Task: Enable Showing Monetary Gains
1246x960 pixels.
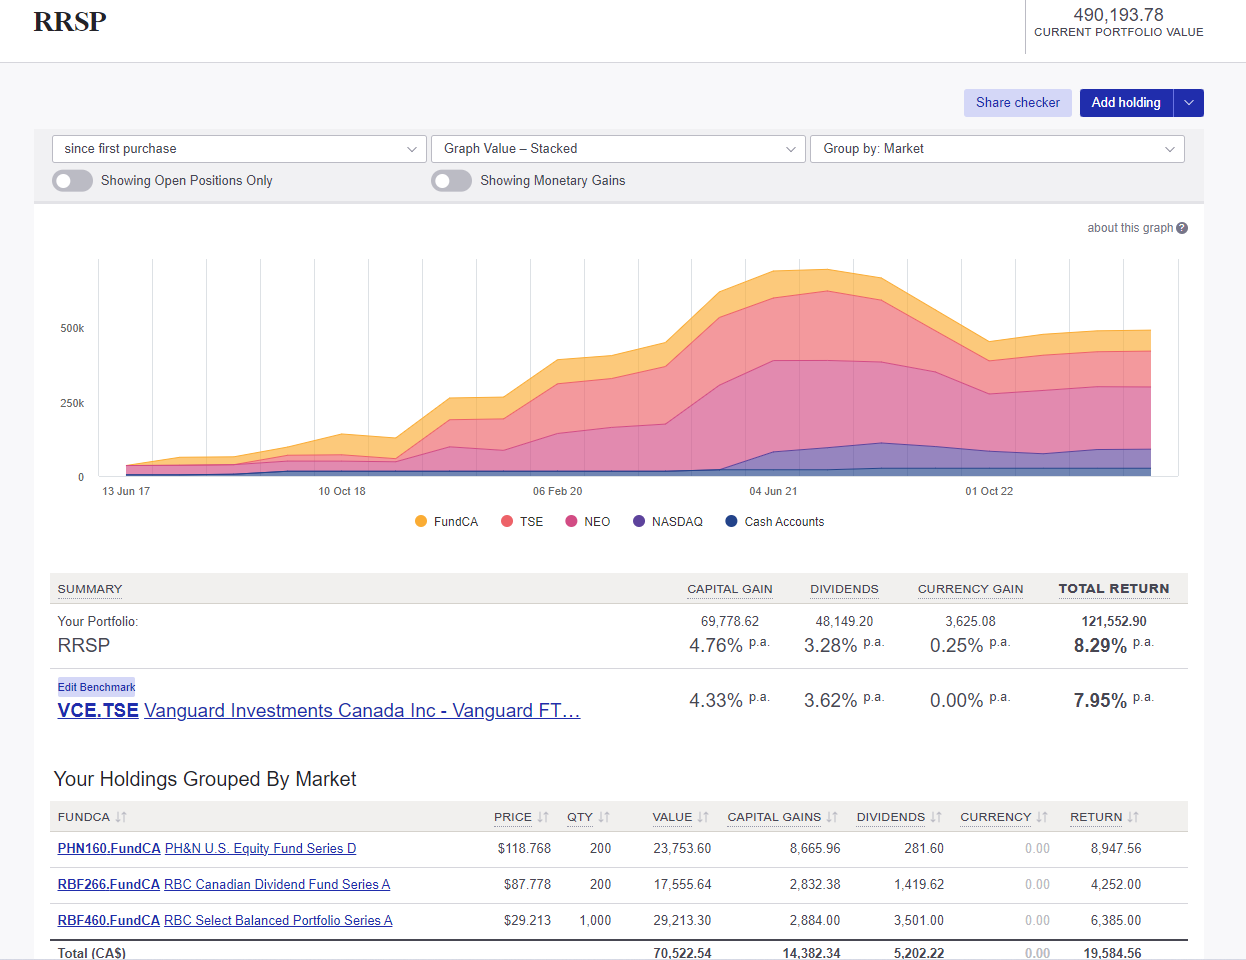Action: point(451,180)
